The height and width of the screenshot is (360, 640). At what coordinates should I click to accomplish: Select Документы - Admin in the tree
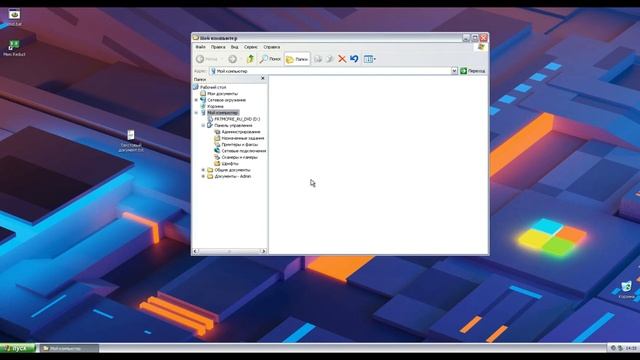pos(233,176)
